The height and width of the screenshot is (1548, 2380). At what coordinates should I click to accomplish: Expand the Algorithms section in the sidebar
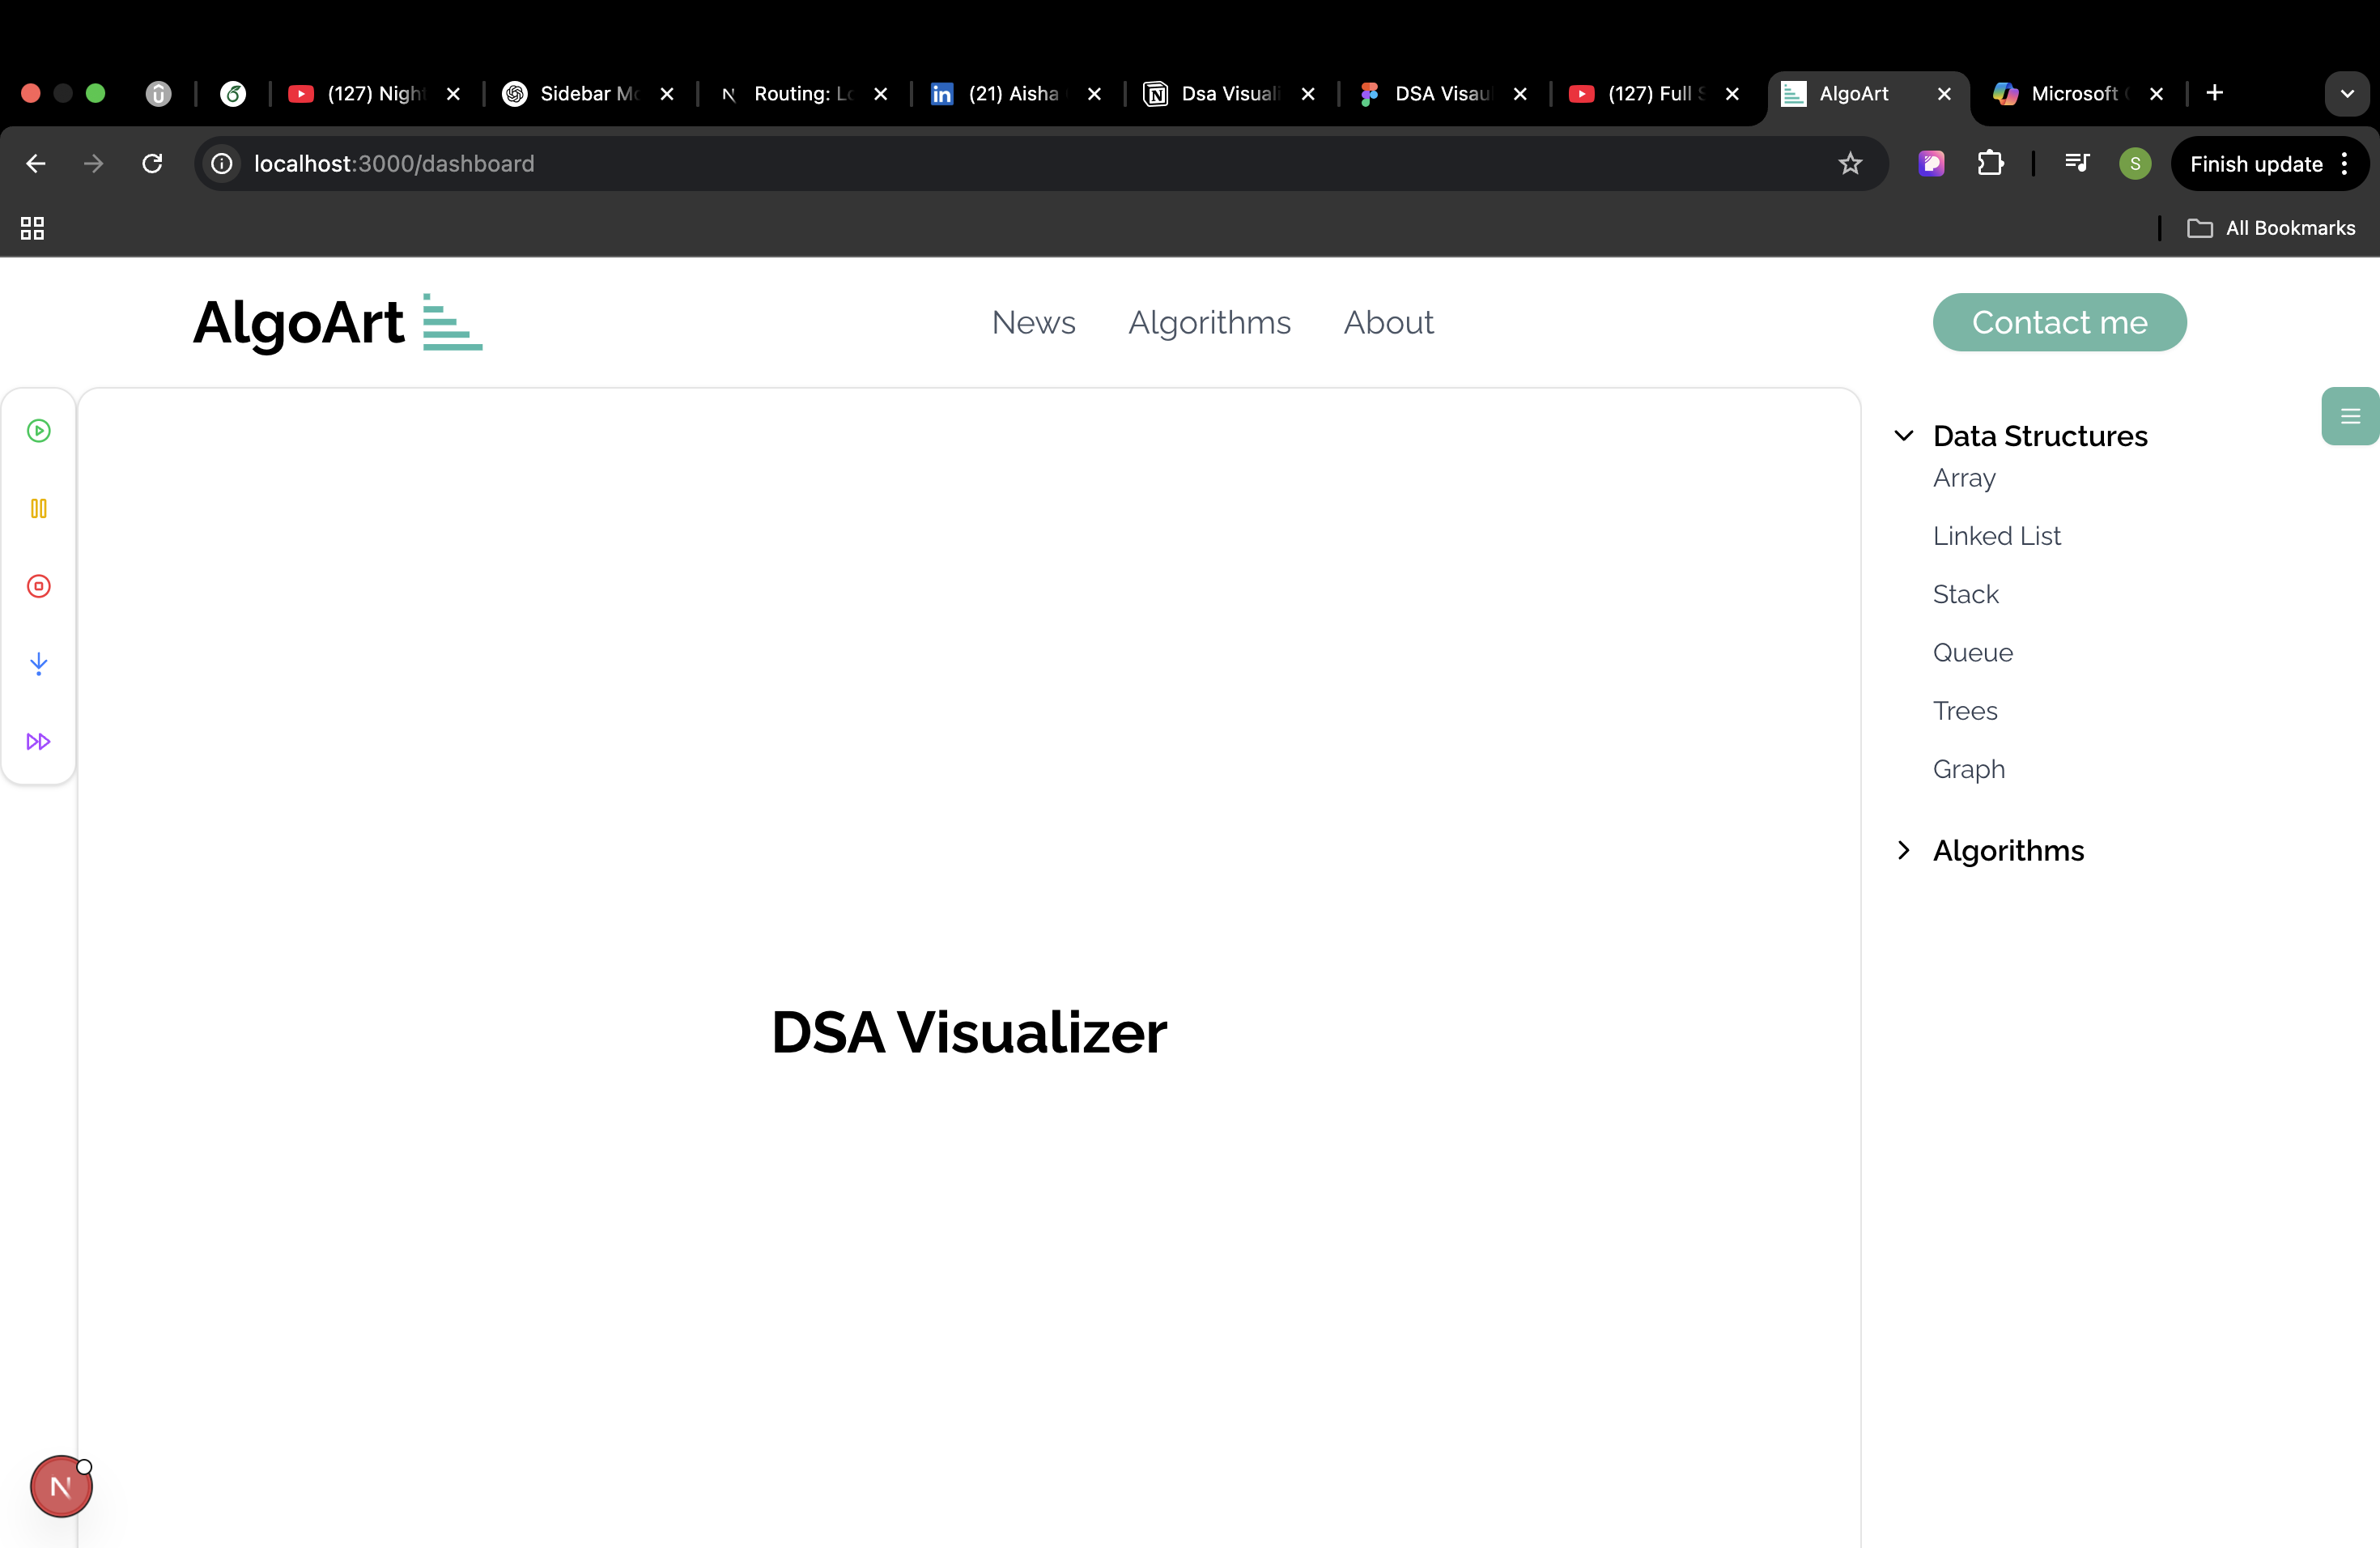[1904, 850]
